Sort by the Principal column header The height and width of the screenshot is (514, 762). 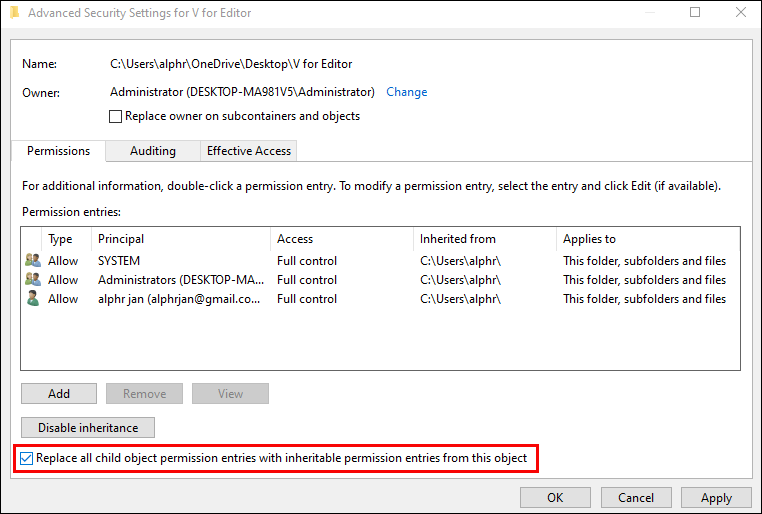click(x=181, y=239)
